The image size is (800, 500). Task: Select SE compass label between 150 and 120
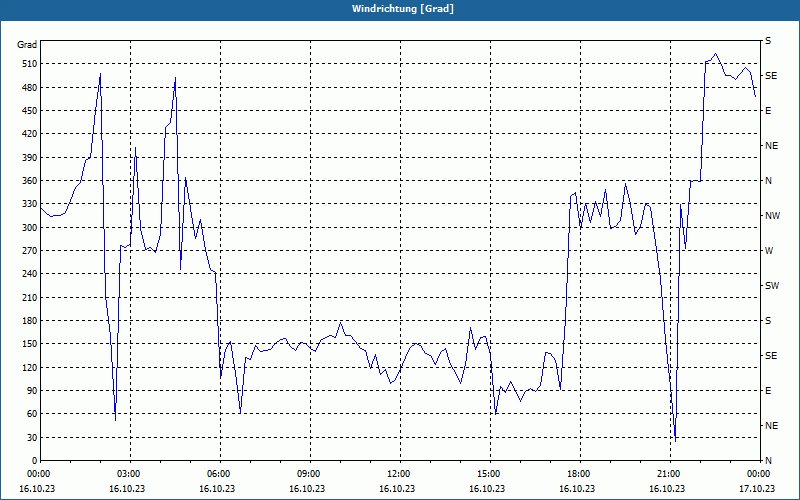pos(771,356)
